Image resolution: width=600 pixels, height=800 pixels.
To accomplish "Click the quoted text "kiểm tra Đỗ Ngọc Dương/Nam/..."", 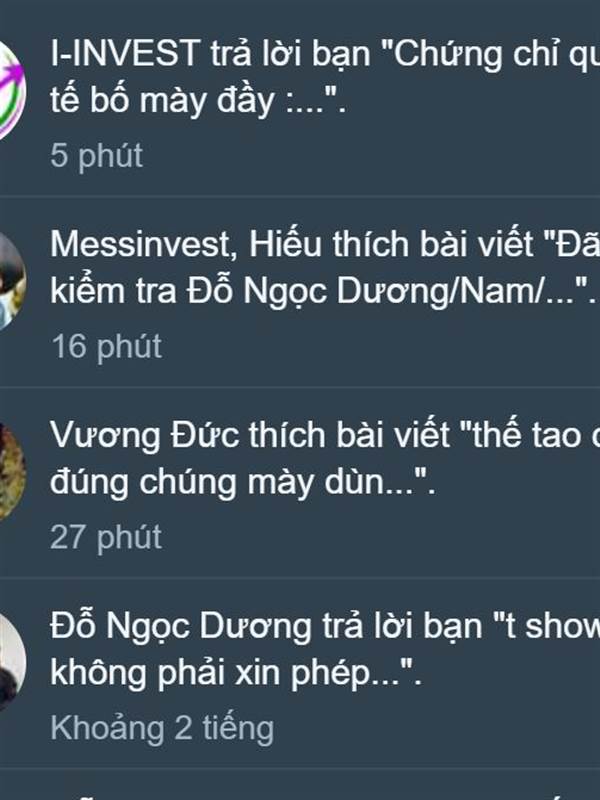I will coord(323,291).
